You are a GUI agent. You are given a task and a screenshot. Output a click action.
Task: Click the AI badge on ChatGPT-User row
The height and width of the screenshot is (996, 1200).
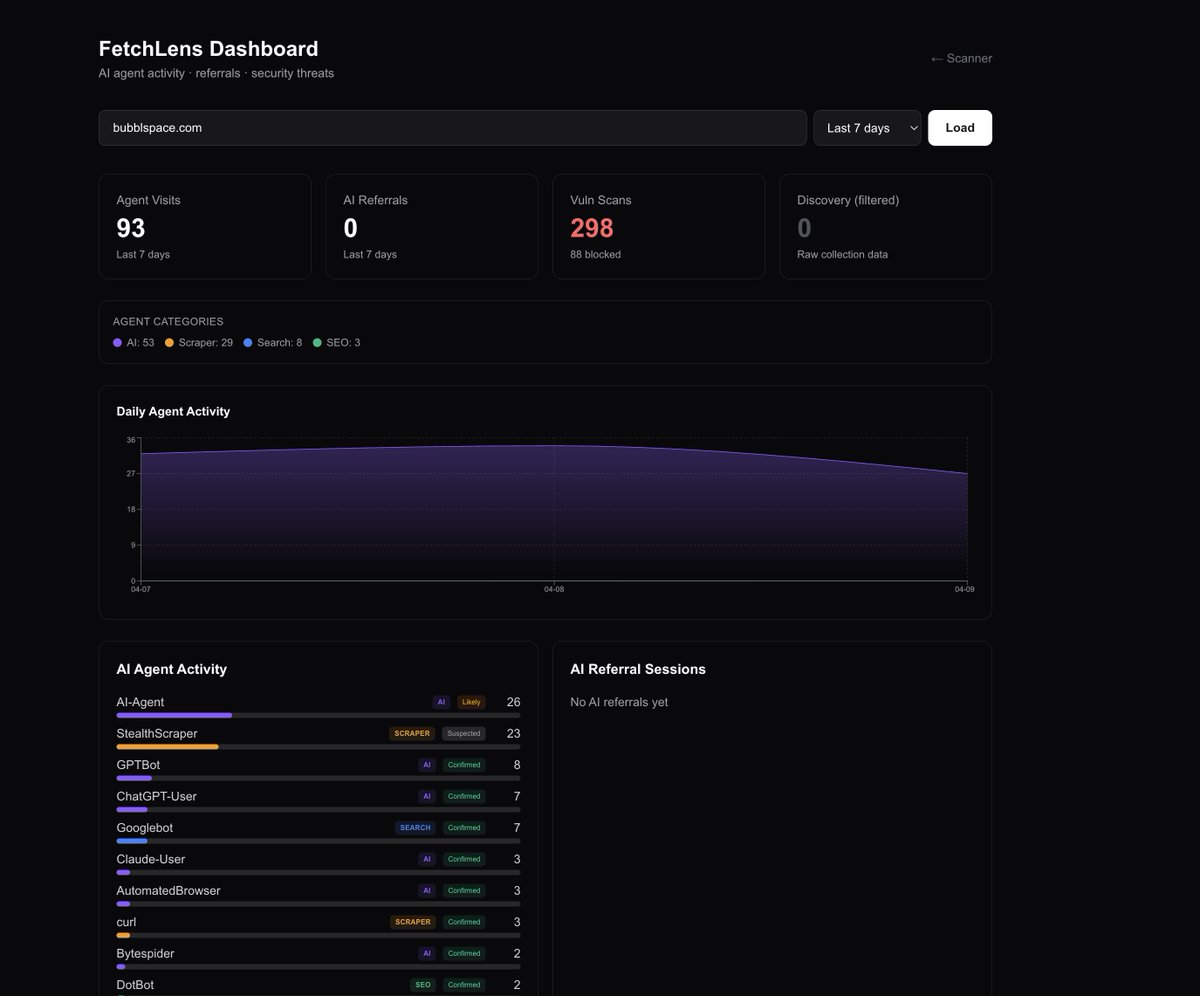(x=427, y=796)
